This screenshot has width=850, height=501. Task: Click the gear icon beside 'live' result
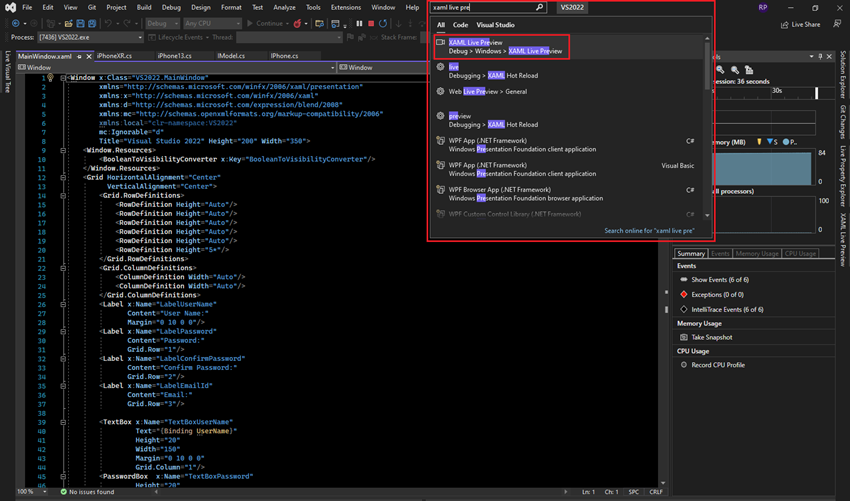point(440,67)
